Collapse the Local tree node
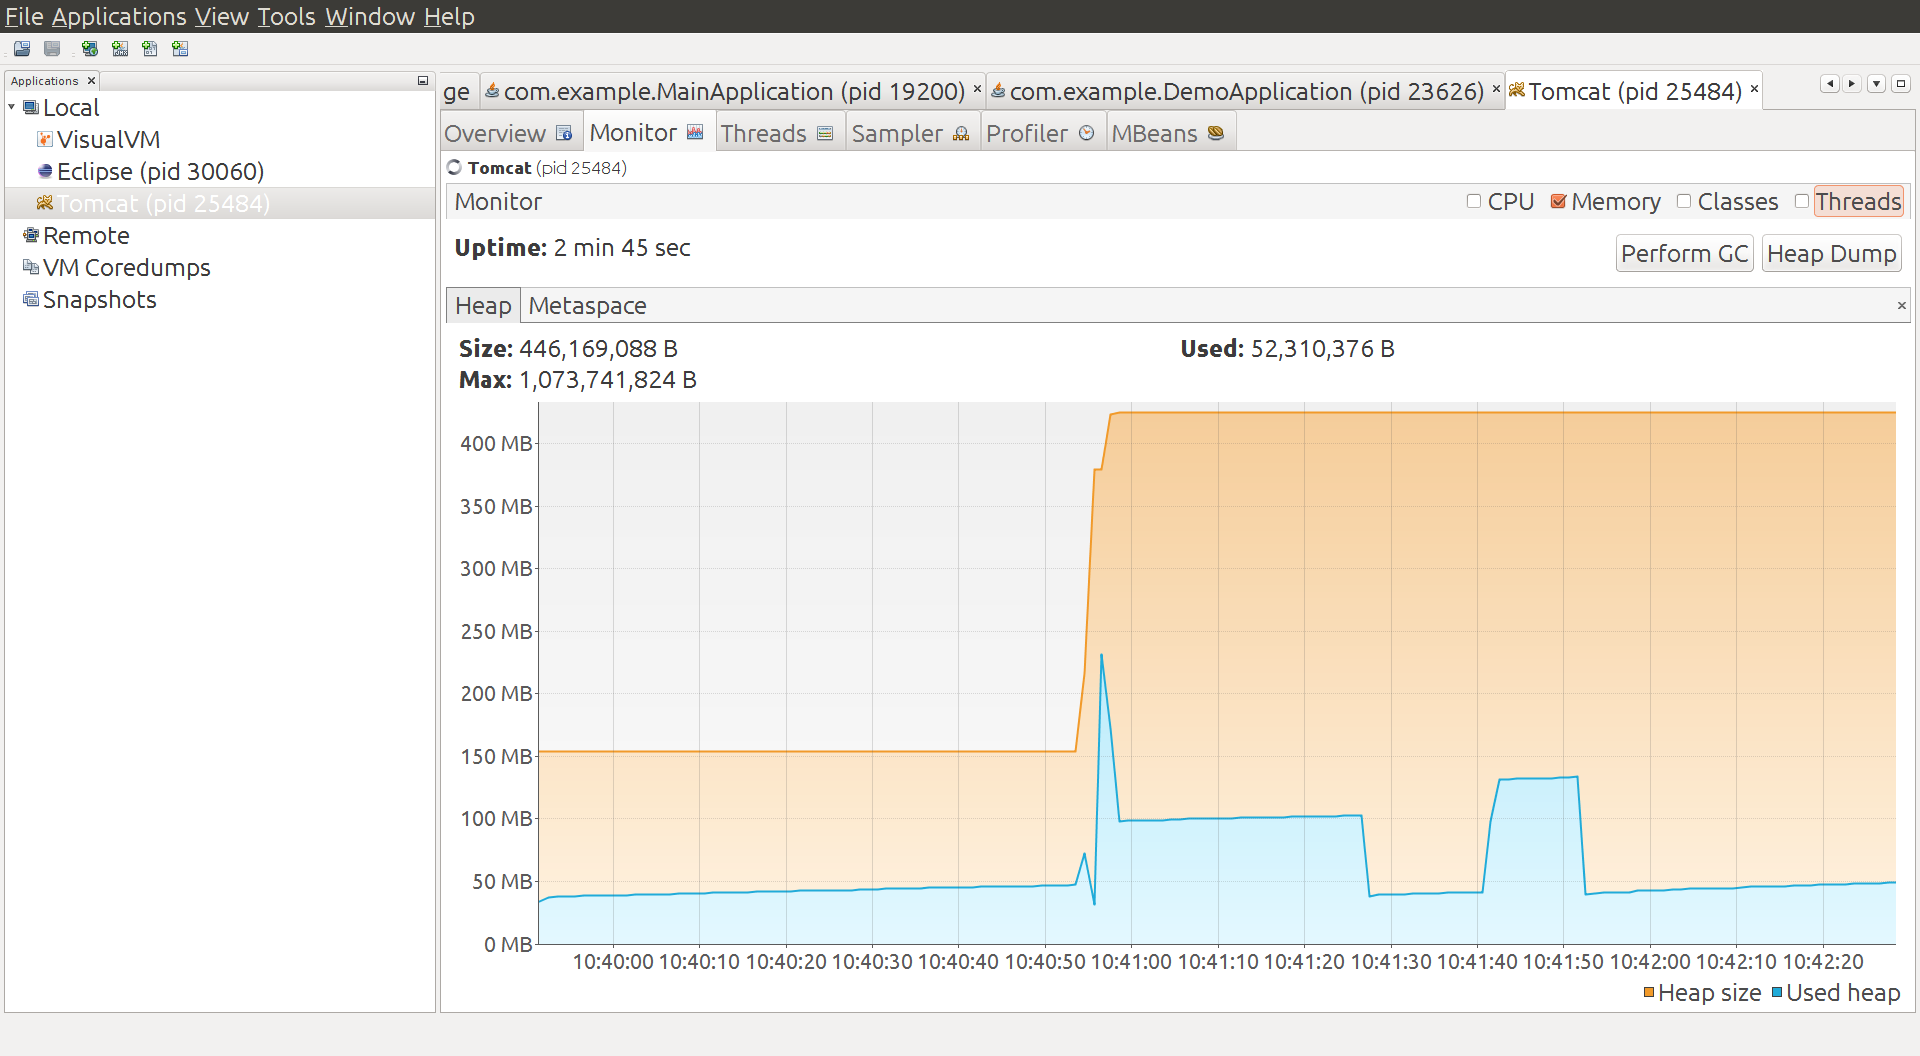The height and width of the screenshot is (1056, 1920). (12, 108)
